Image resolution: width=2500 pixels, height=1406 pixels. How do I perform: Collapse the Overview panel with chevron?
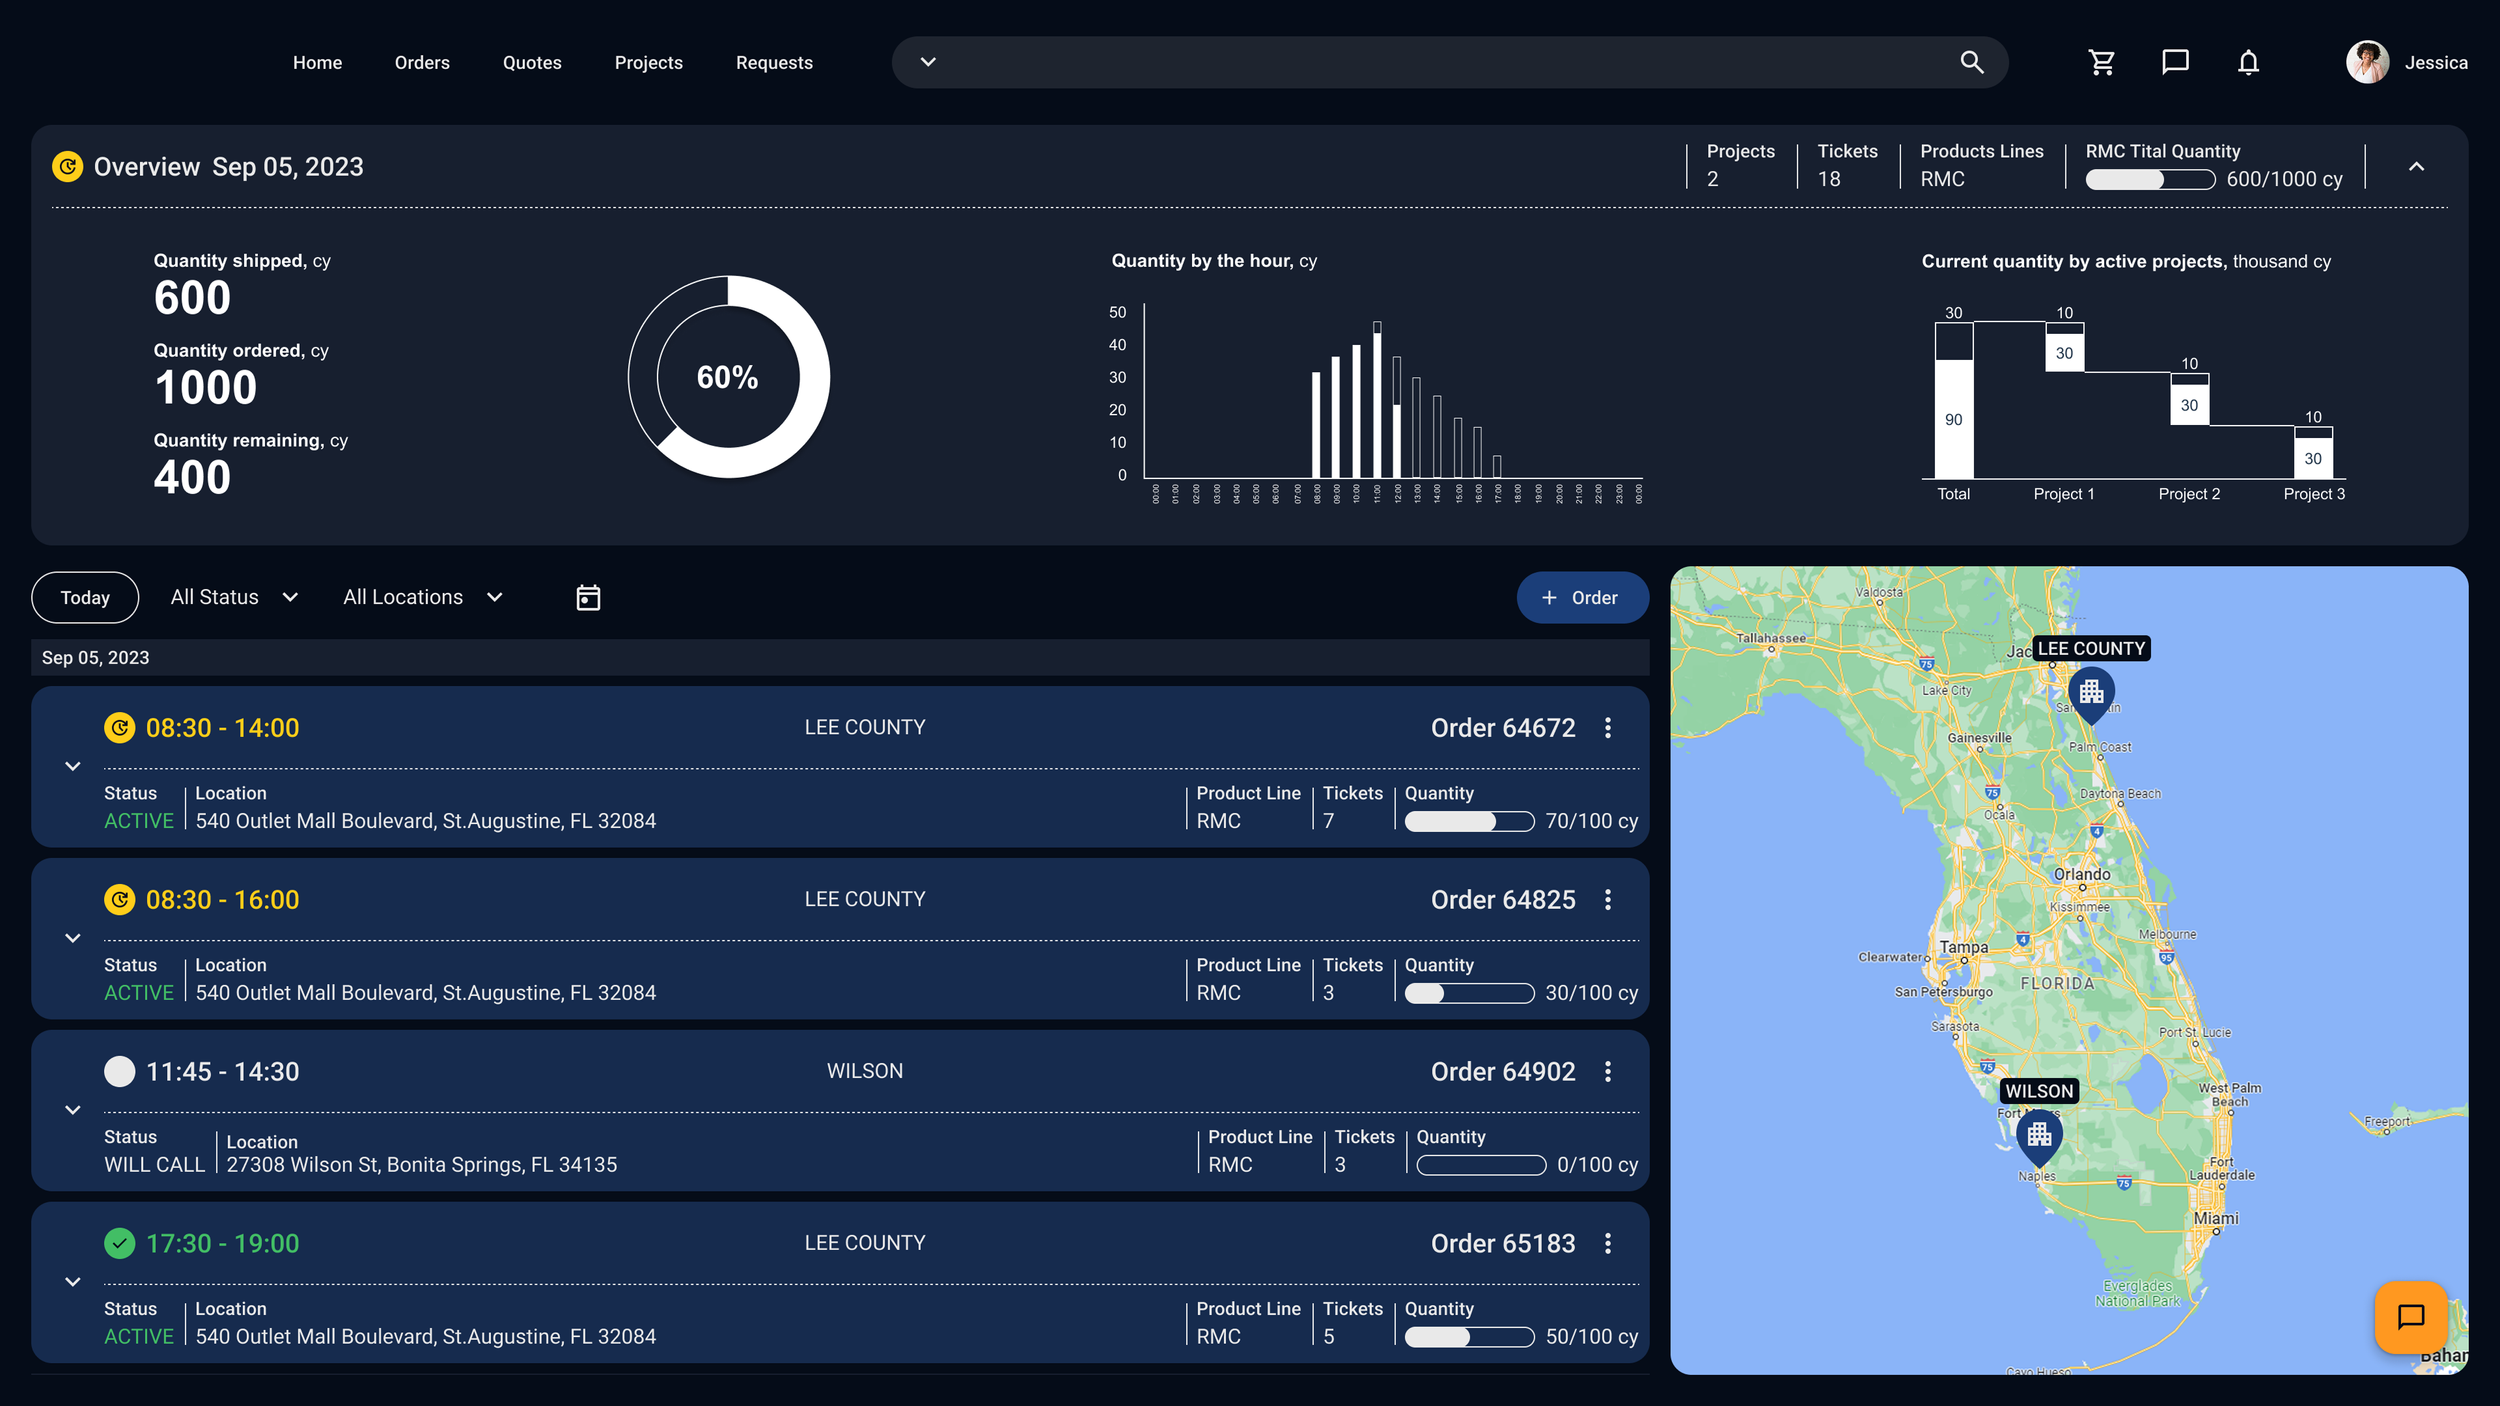click(2416, 167)
